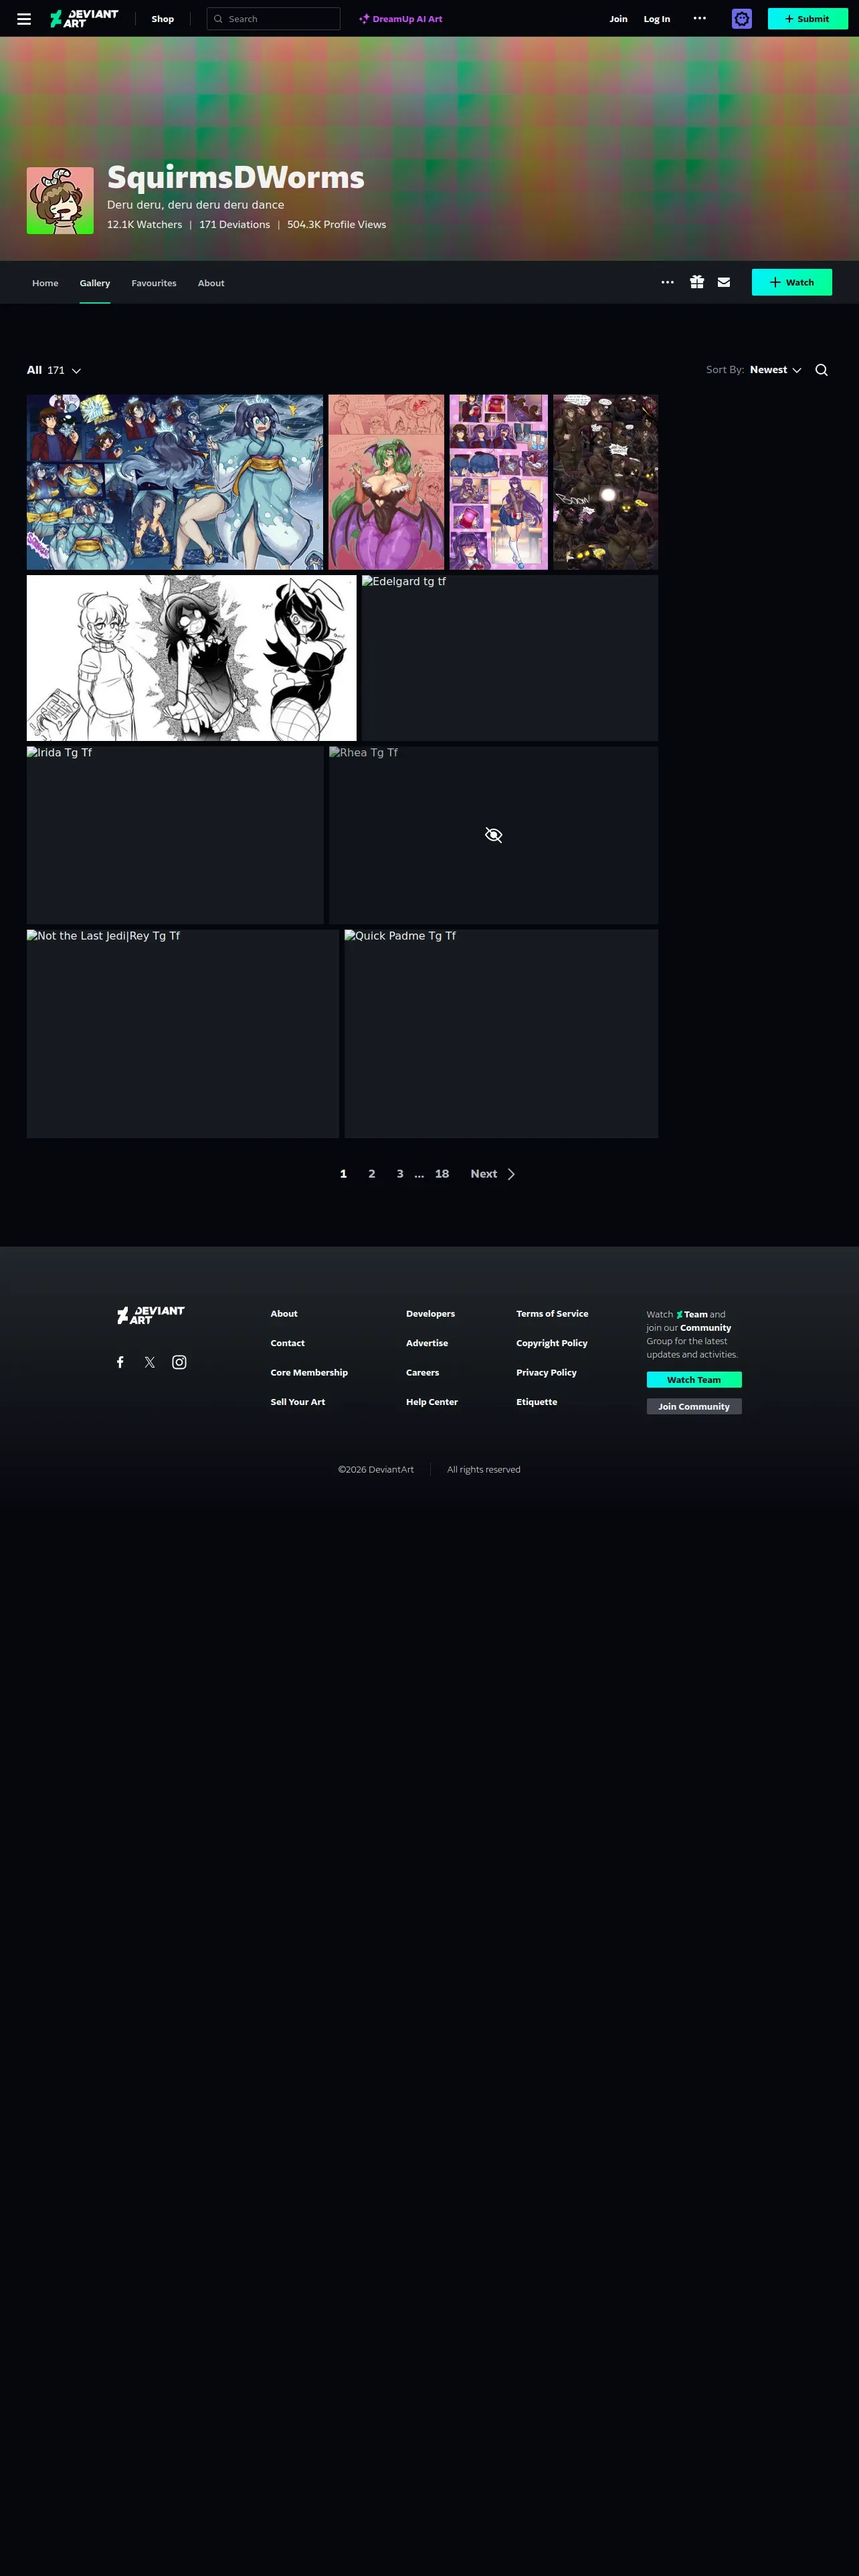Image resolution: width=859 pixels, height=2576 pixels.
Task: Click footer Developers link
Action: pos(431,1314)
